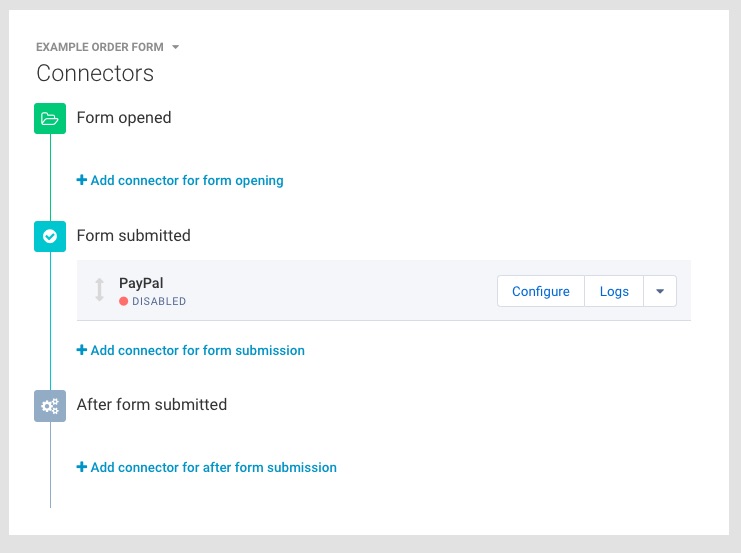Open the EXAMPLE ORDER FORM selector label

tap(100, 47)
